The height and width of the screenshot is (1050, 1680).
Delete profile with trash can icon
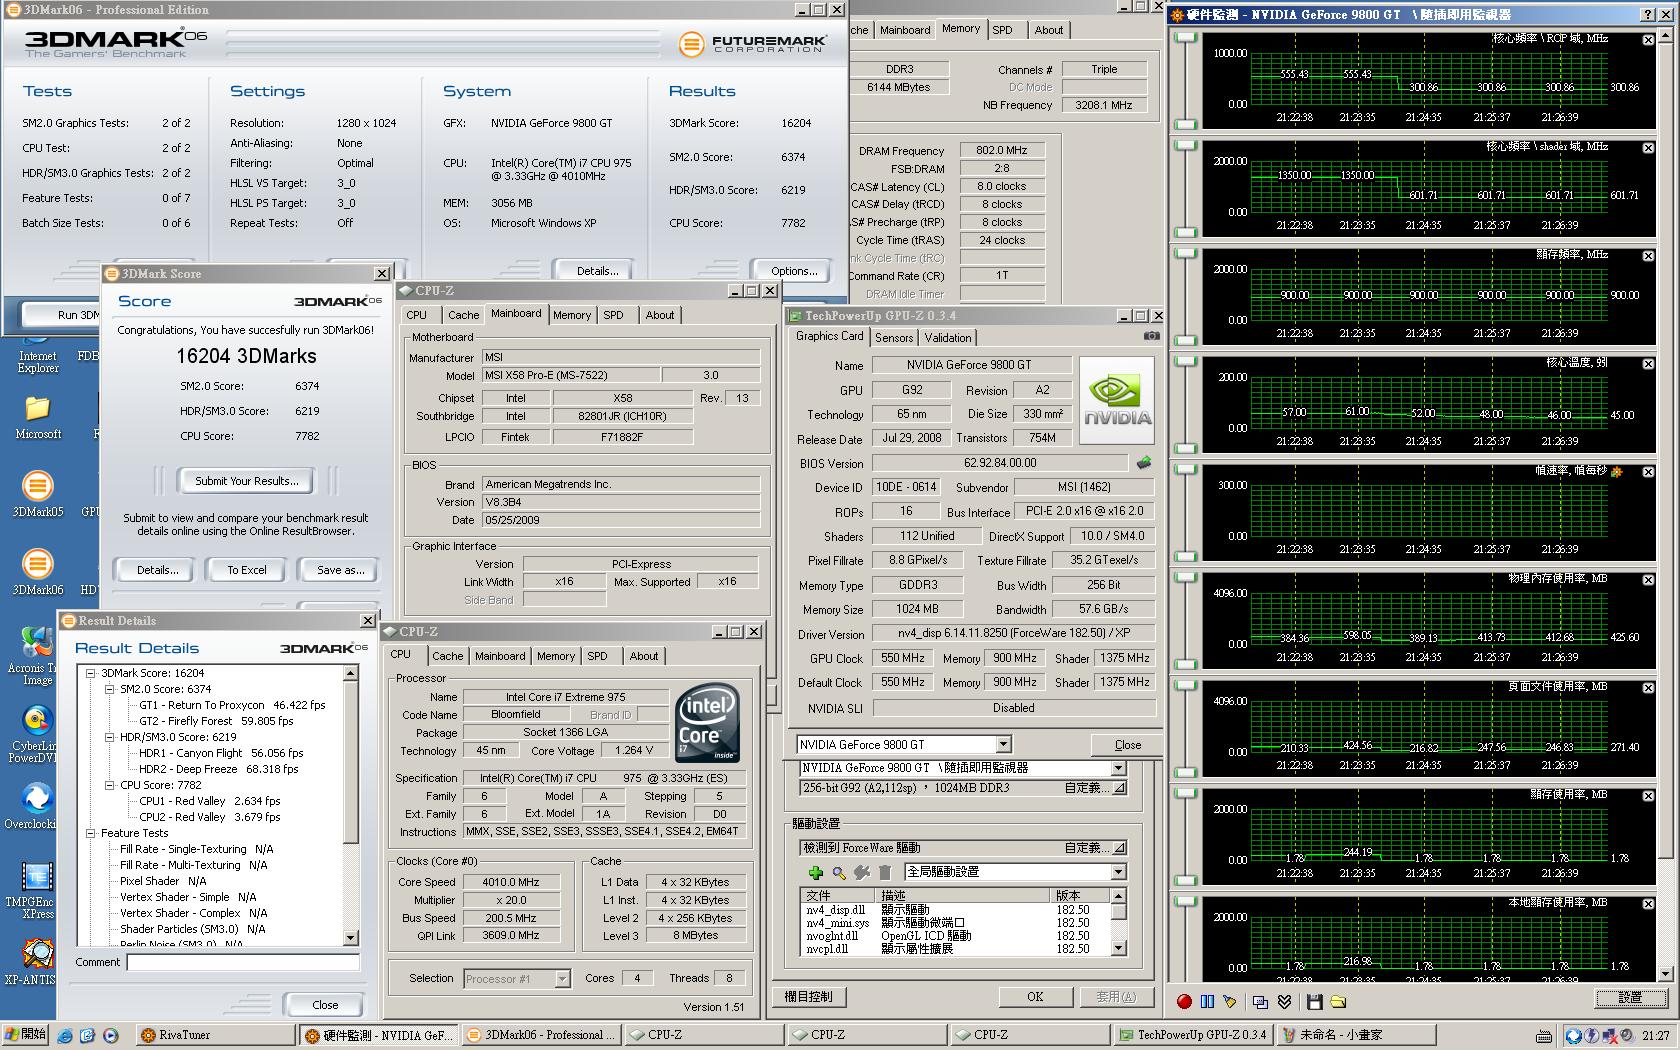pos(885,872)
